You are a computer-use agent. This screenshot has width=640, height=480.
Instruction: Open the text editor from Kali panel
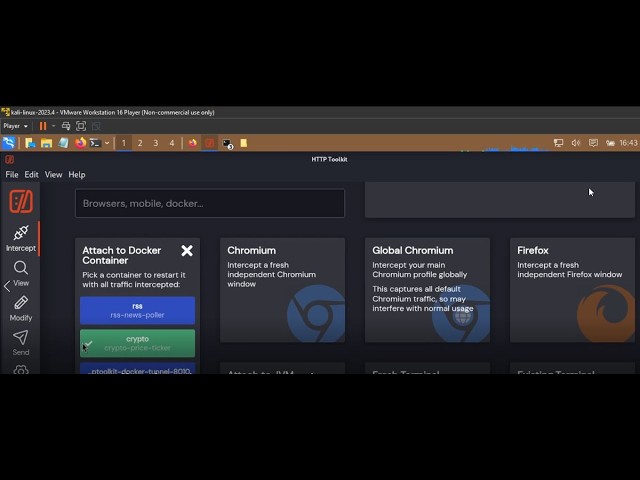[63, 143]
